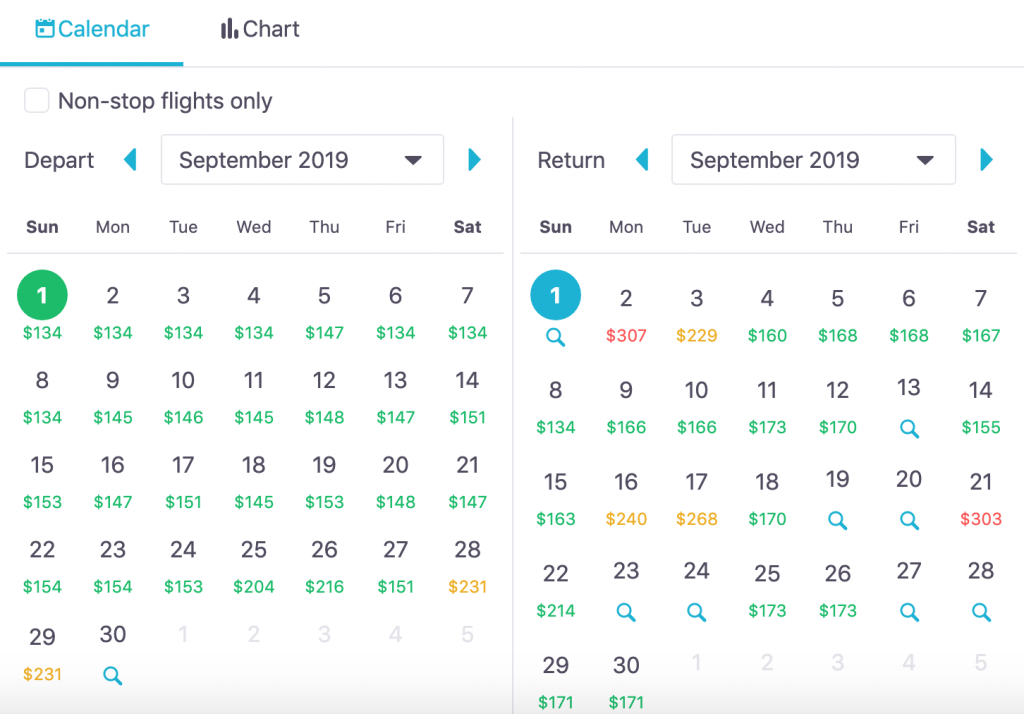This screenshot has height=714, width=1024.
Task: Open the Return month dropdown
Action: coord(813,160)
